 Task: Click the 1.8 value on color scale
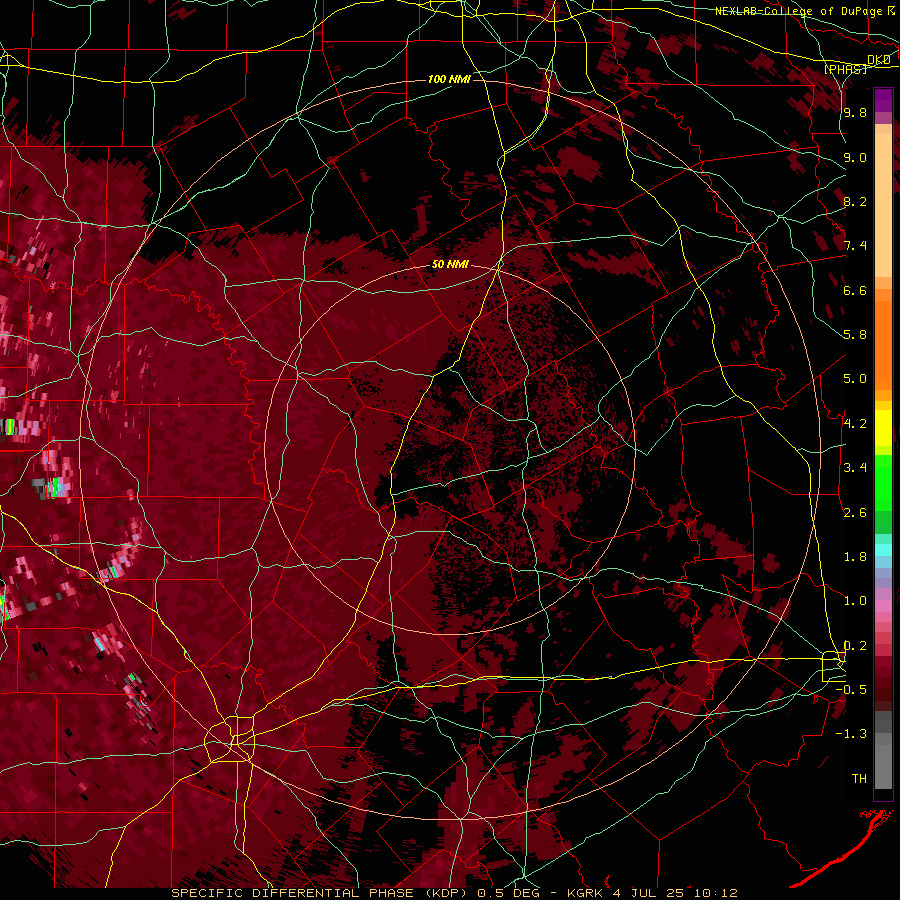(855, 557)
